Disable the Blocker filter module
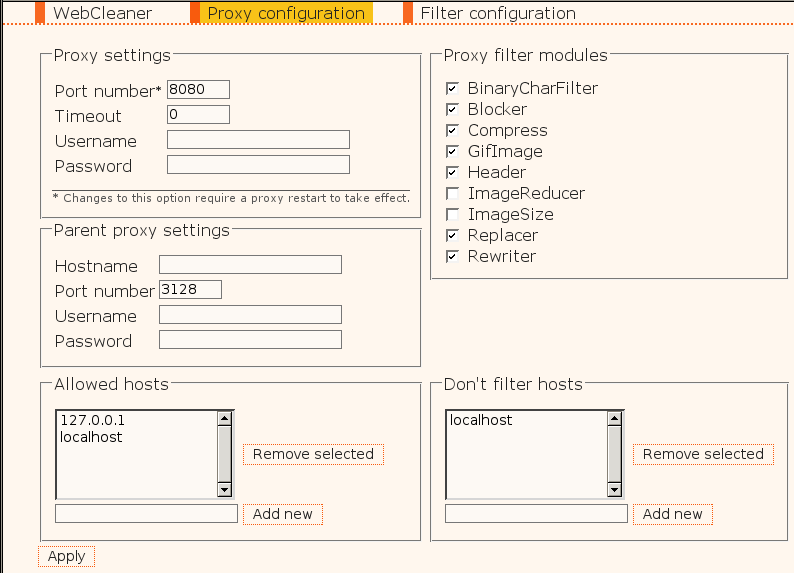The width and height of the screenshot is (794, 573). point(453,110)
